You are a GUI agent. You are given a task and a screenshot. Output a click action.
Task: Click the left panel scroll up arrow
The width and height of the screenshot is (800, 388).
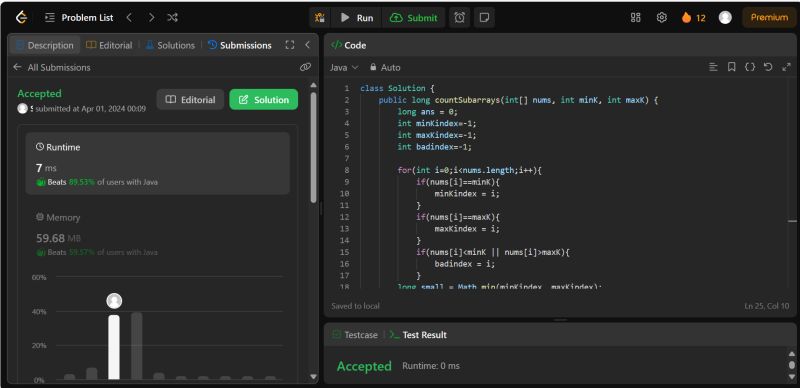pyautogui.click(x=313, y=85)
